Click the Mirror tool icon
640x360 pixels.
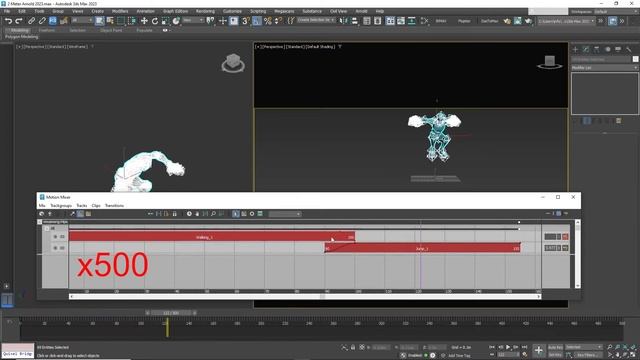[x=344, y=21]
